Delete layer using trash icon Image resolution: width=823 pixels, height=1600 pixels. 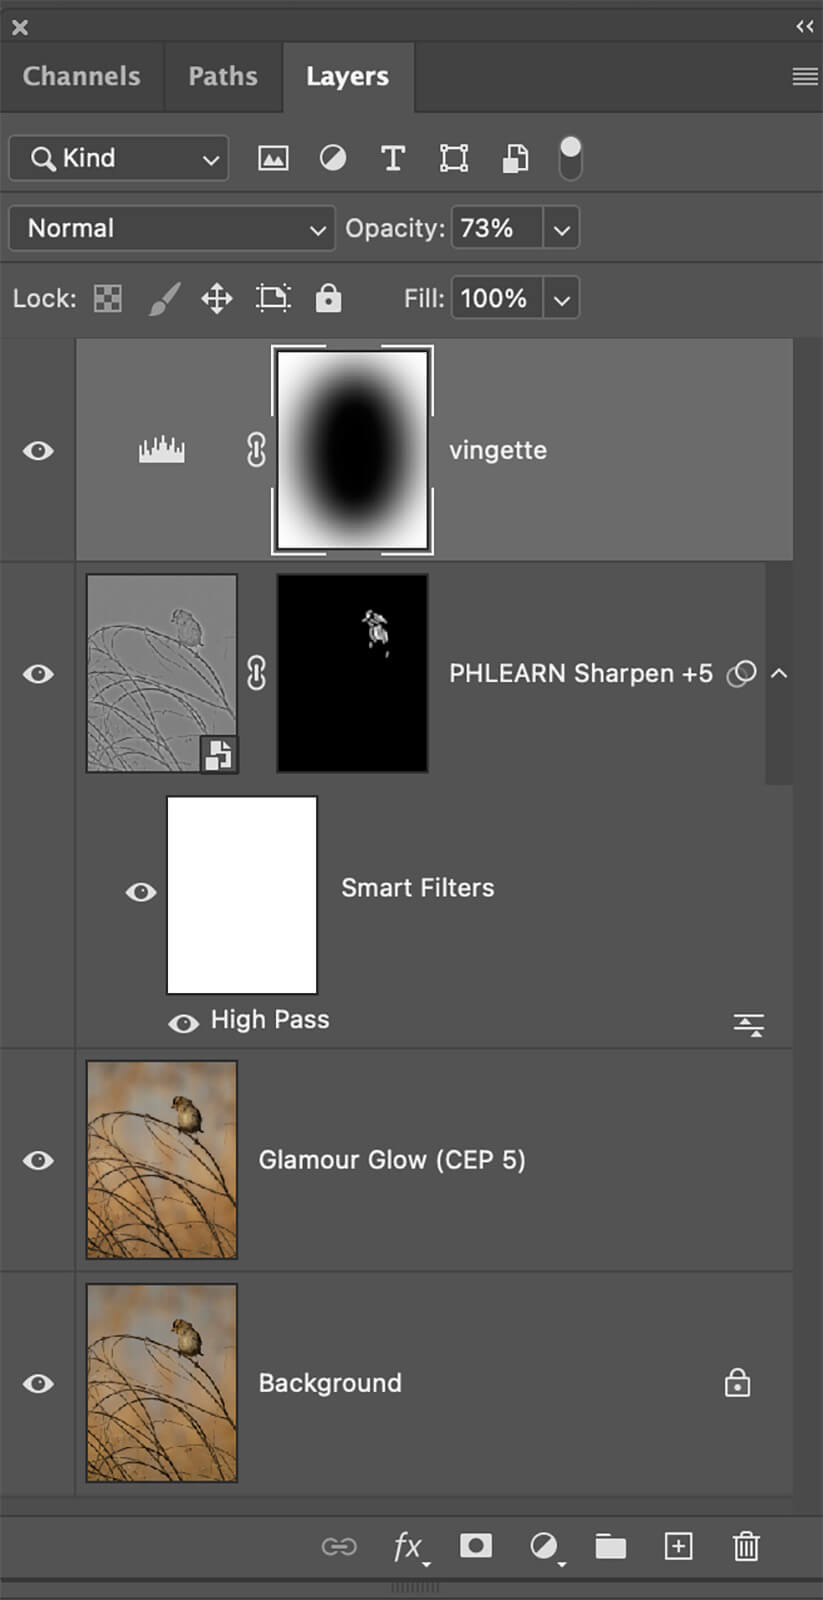tap(746, 1546)
